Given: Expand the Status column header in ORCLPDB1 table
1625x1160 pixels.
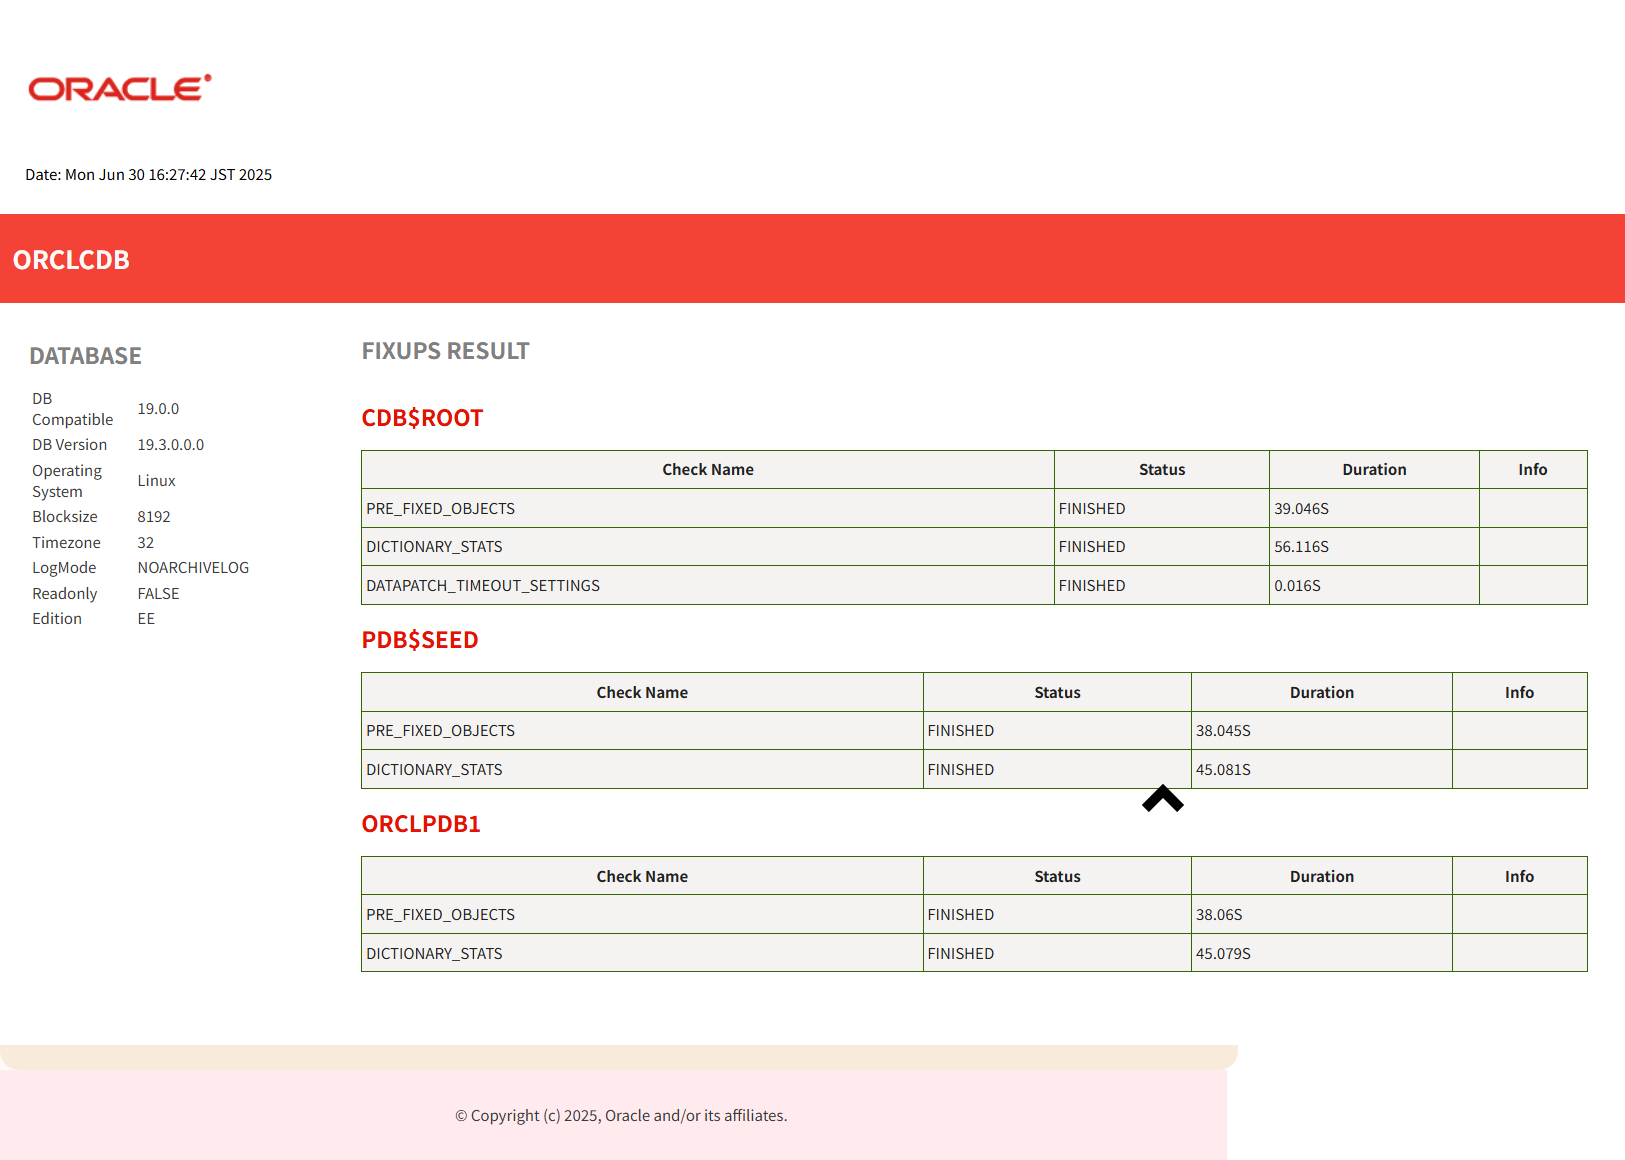Looking at the screenshot, I should (1057, 875).
